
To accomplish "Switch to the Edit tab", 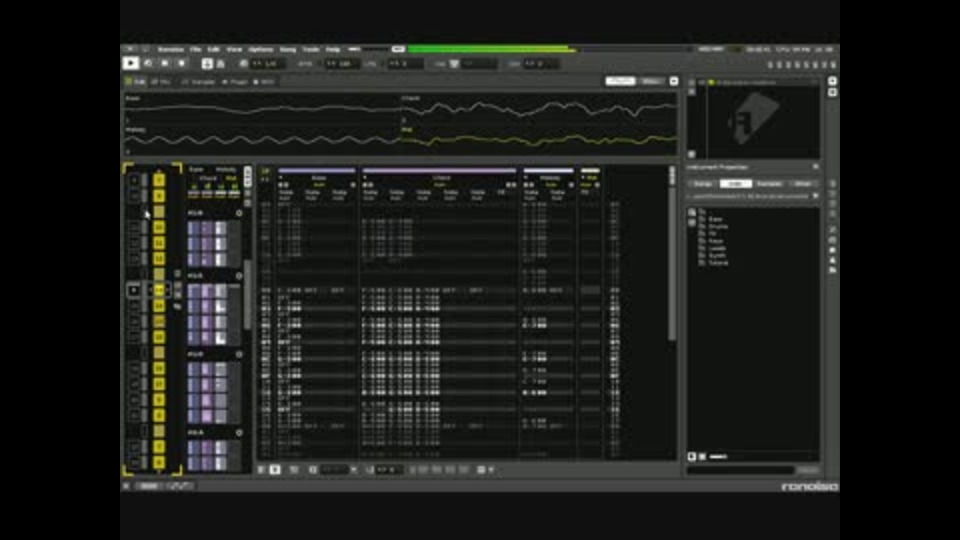I will [x=135, y=81].
